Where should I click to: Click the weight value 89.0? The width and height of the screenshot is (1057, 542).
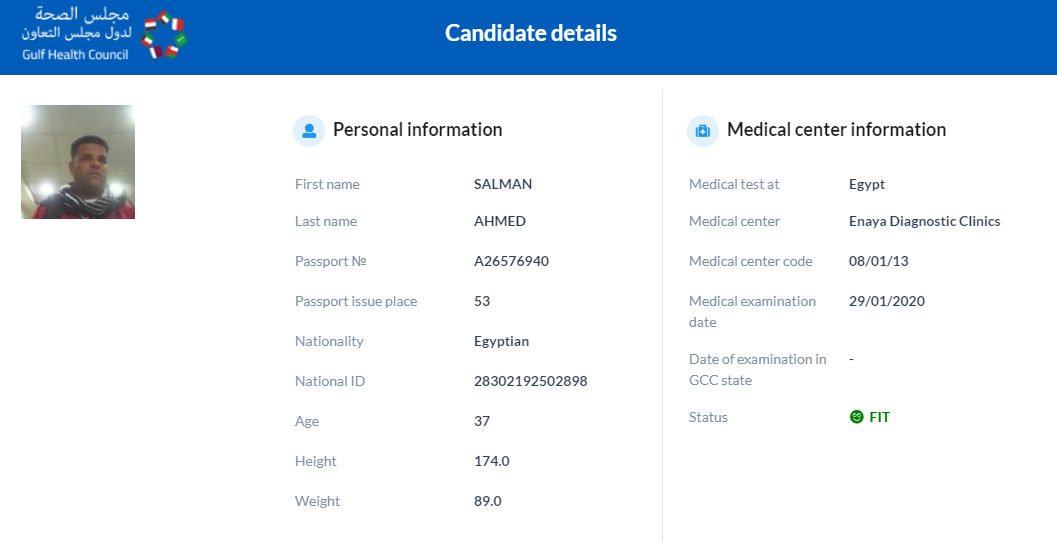(487, 501)
